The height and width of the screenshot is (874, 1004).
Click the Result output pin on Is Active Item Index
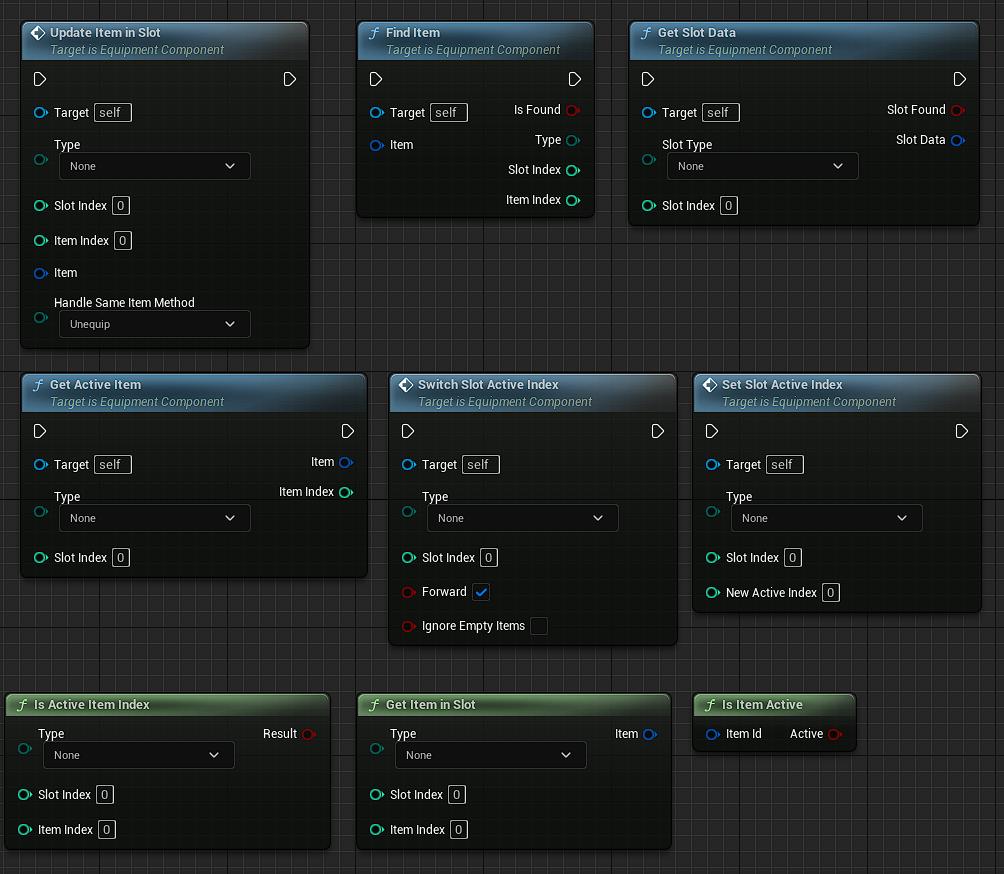[308, 734]
